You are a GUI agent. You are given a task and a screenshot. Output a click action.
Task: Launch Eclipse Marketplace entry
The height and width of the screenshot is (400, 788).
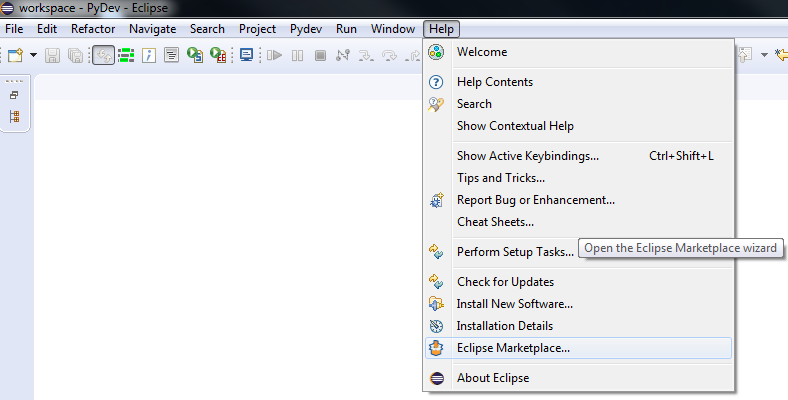tap(578, 348)
